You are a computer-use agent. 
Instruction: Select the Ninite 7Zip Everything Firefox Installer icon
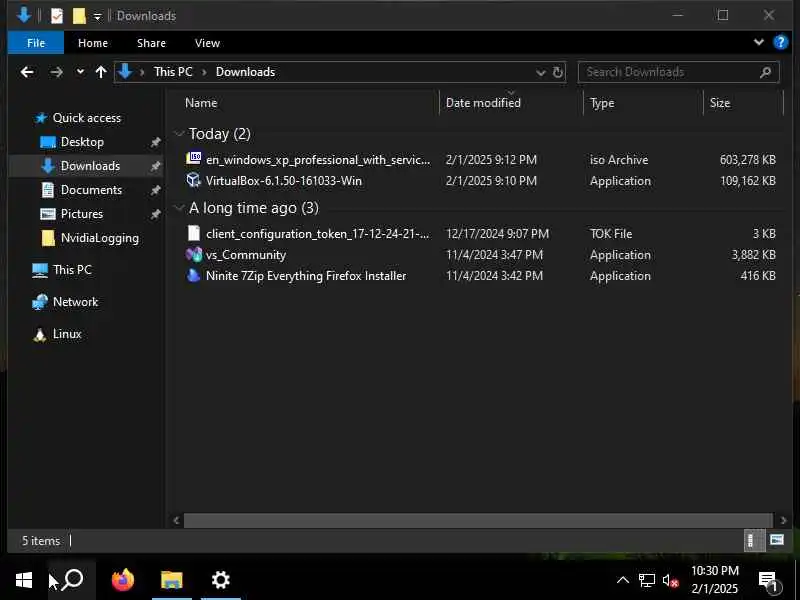[x=193, y=276]
